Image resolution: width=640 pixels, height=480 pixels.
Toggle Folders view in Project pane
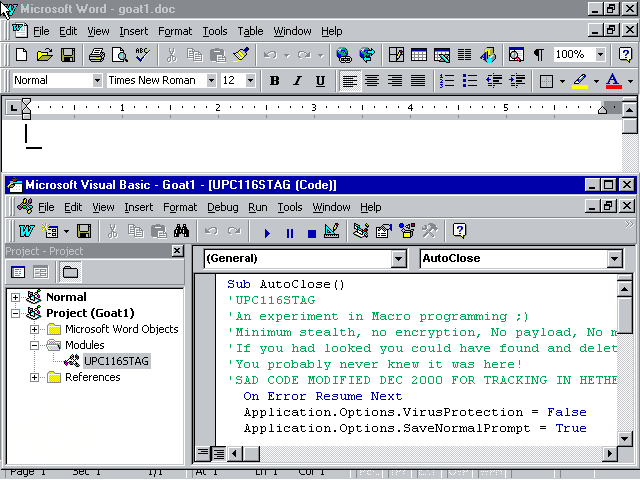(71, 272)
